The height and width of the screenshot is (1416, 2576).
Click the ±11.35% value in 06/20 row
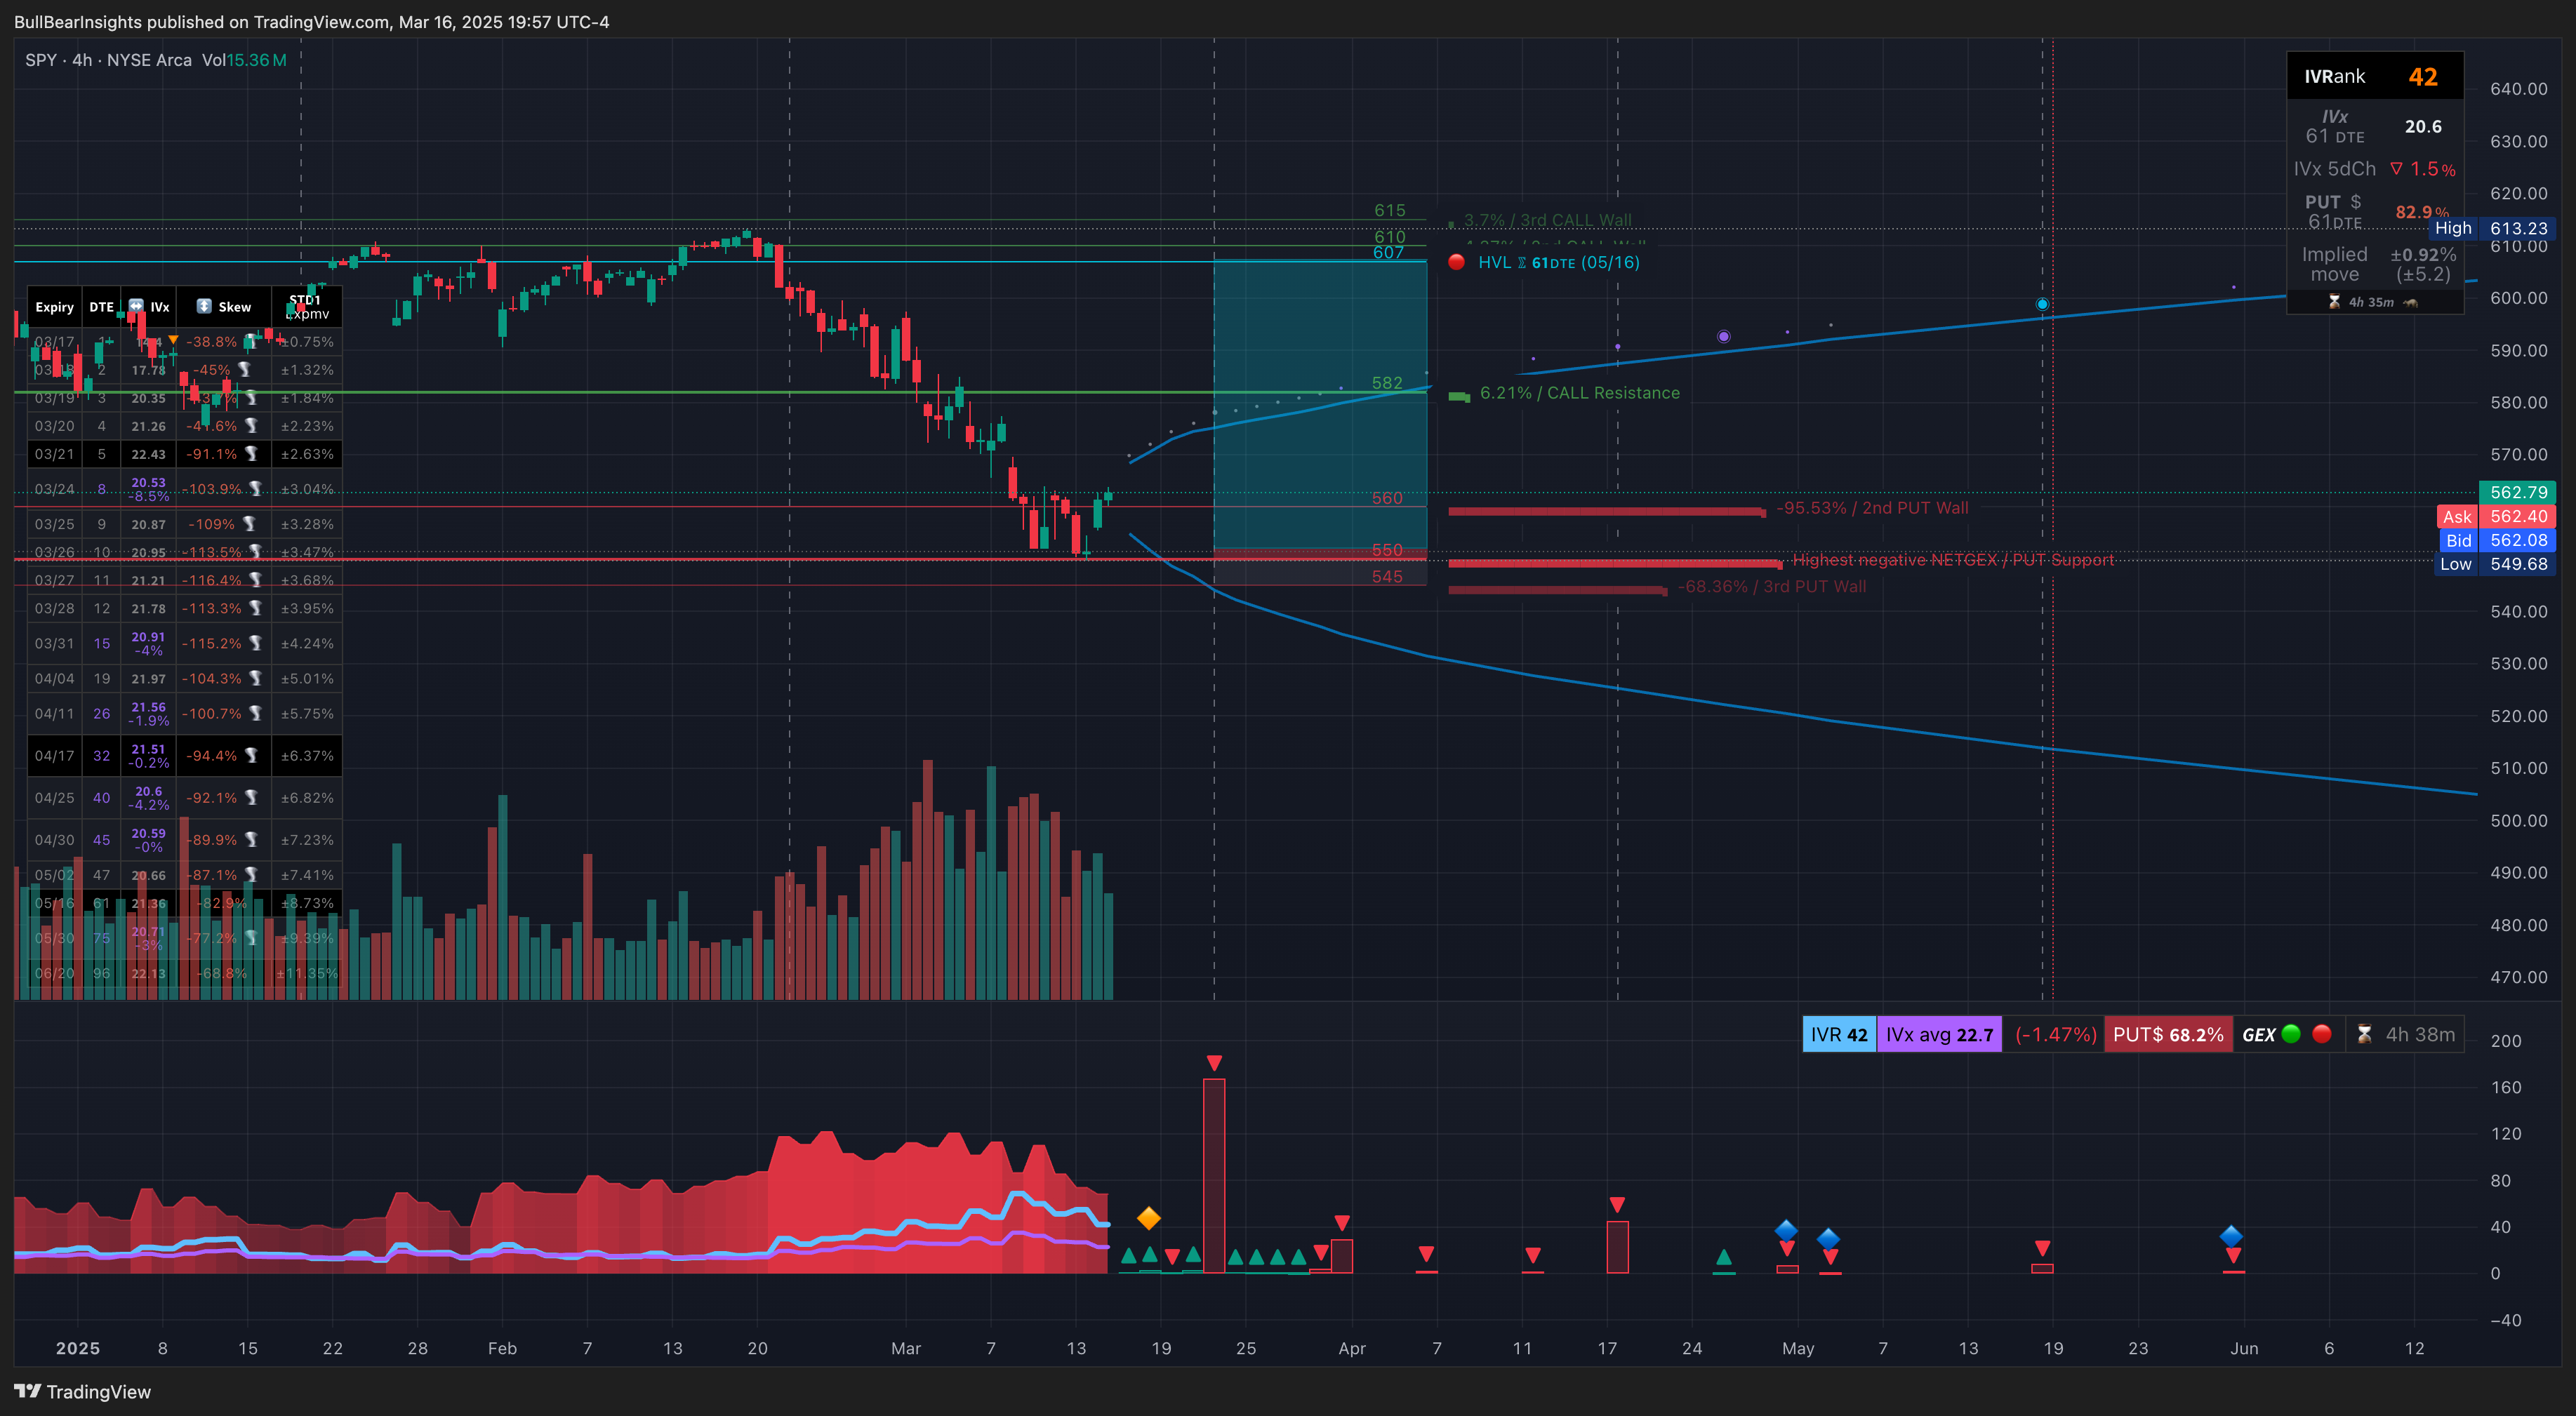307,973
